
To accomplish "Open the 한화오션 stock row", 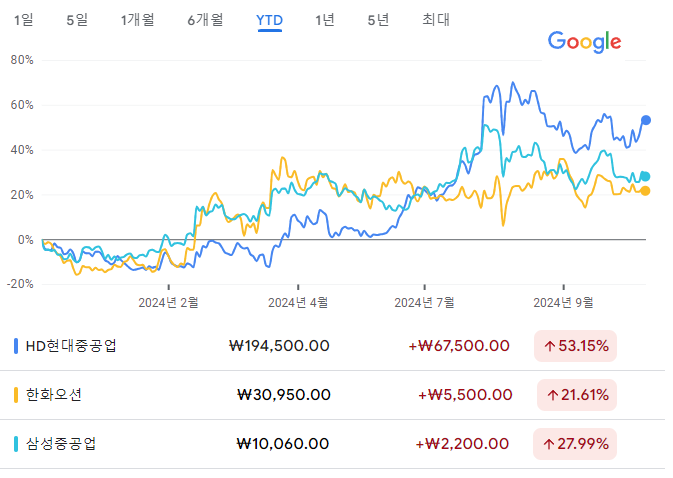I will (333, 395).
